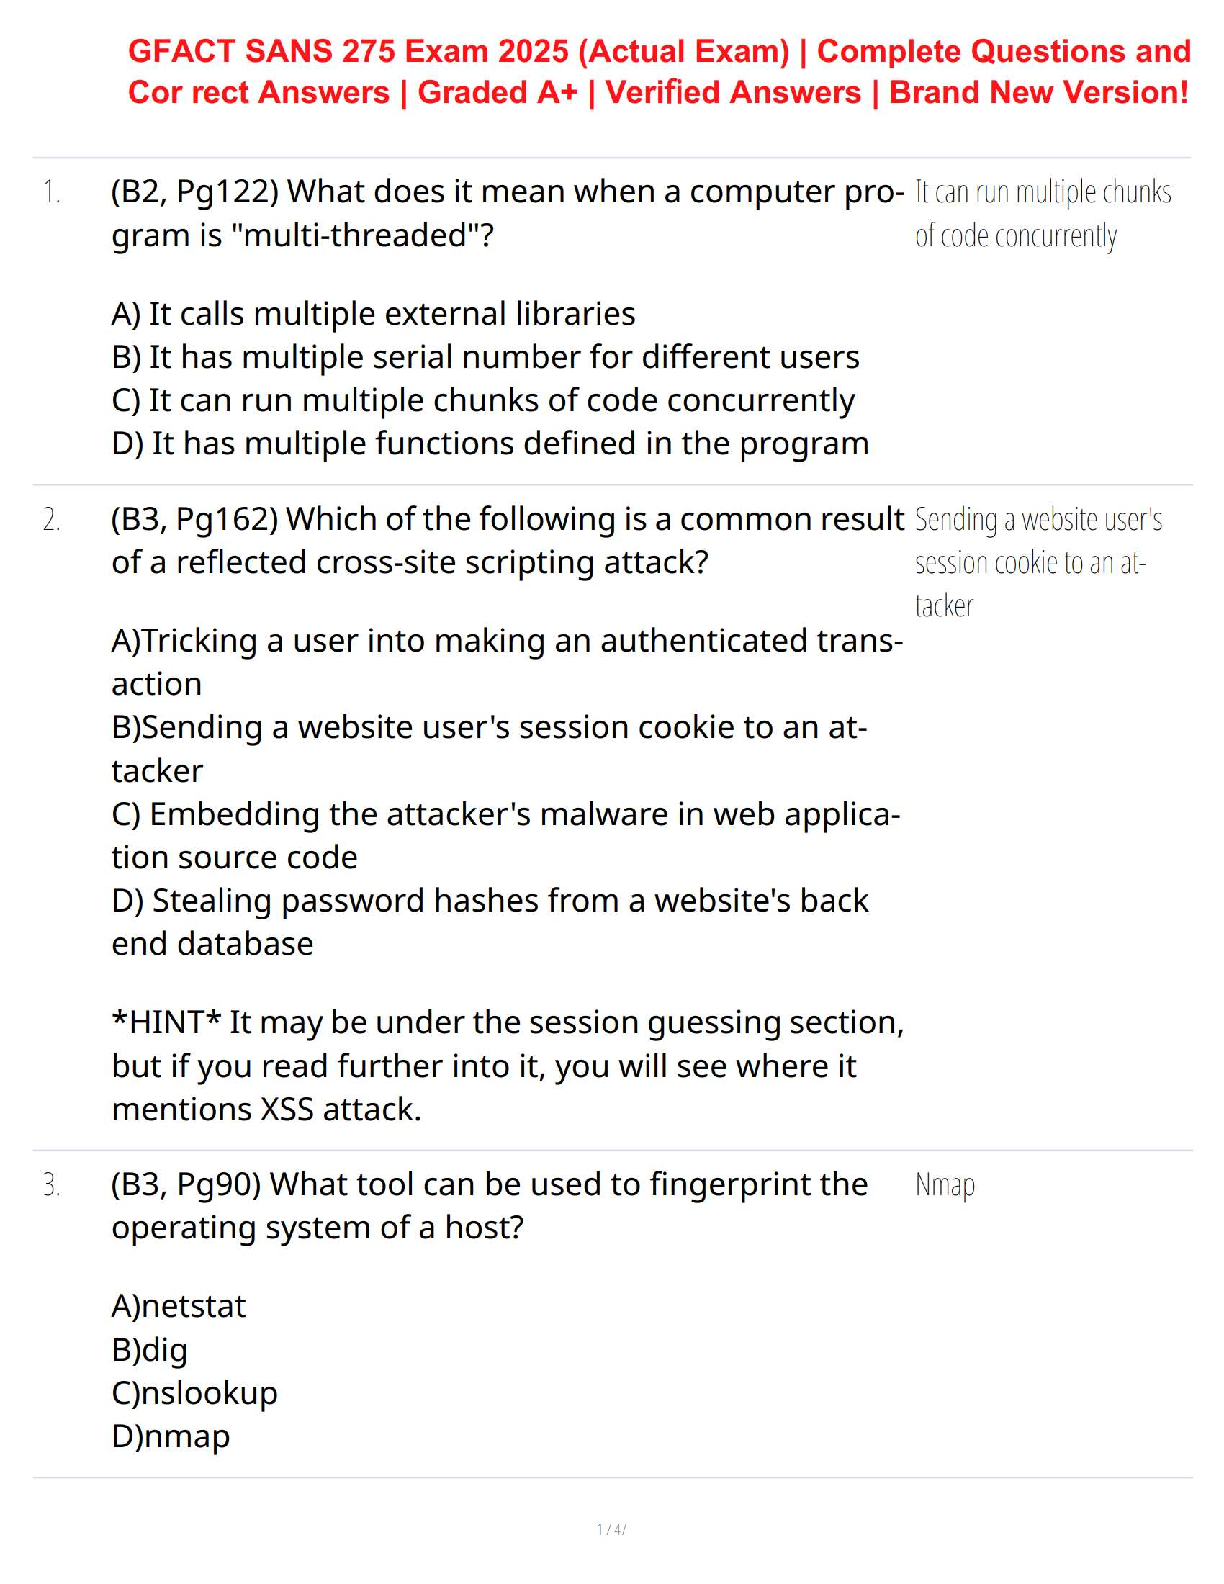Select option C "nslookup"

click(x=195, y=1393)
